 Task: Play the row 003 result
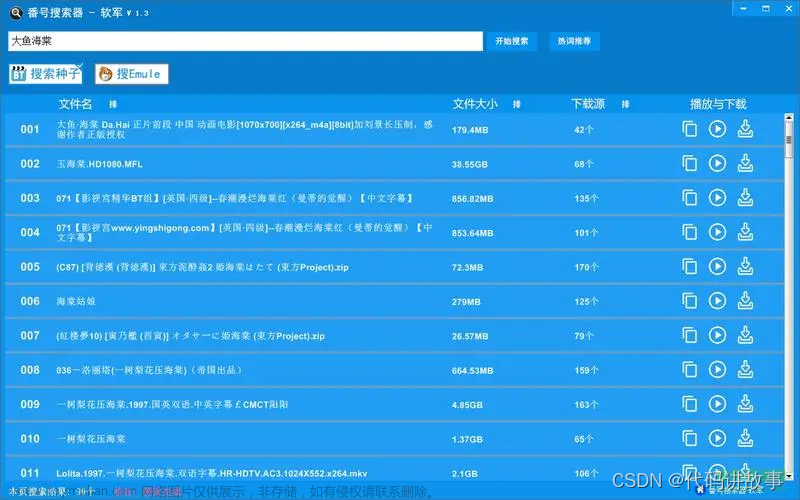[x=717, y=198]
